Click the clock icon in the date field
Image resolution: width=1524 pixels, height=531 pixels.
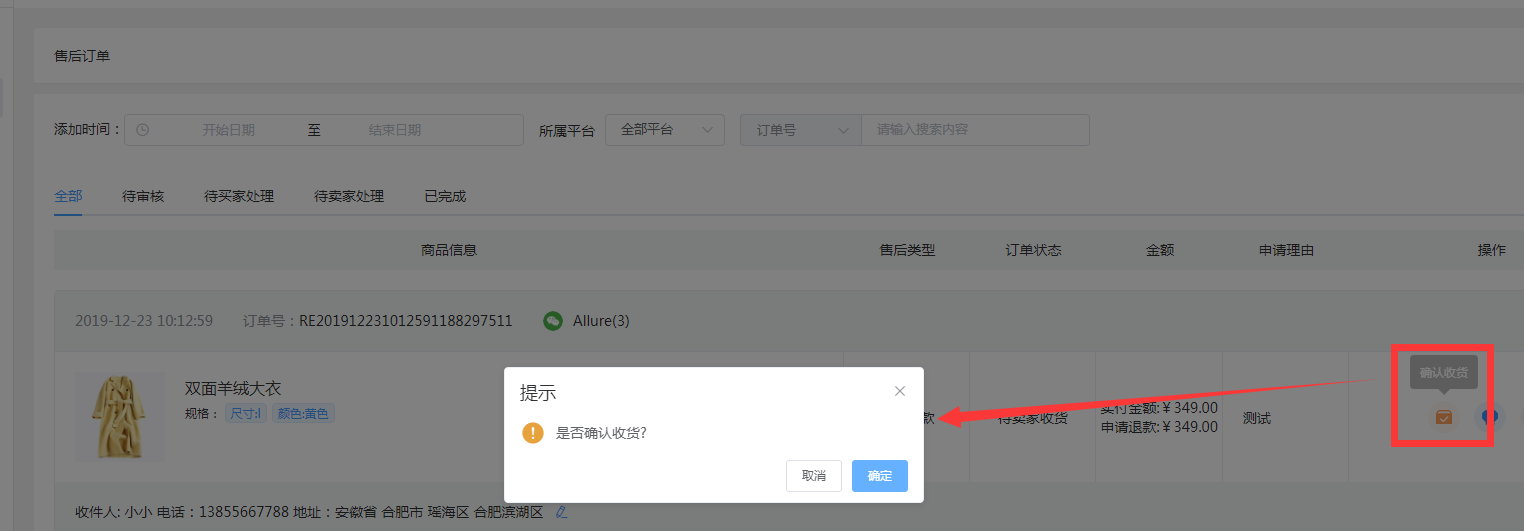(142, 130)
